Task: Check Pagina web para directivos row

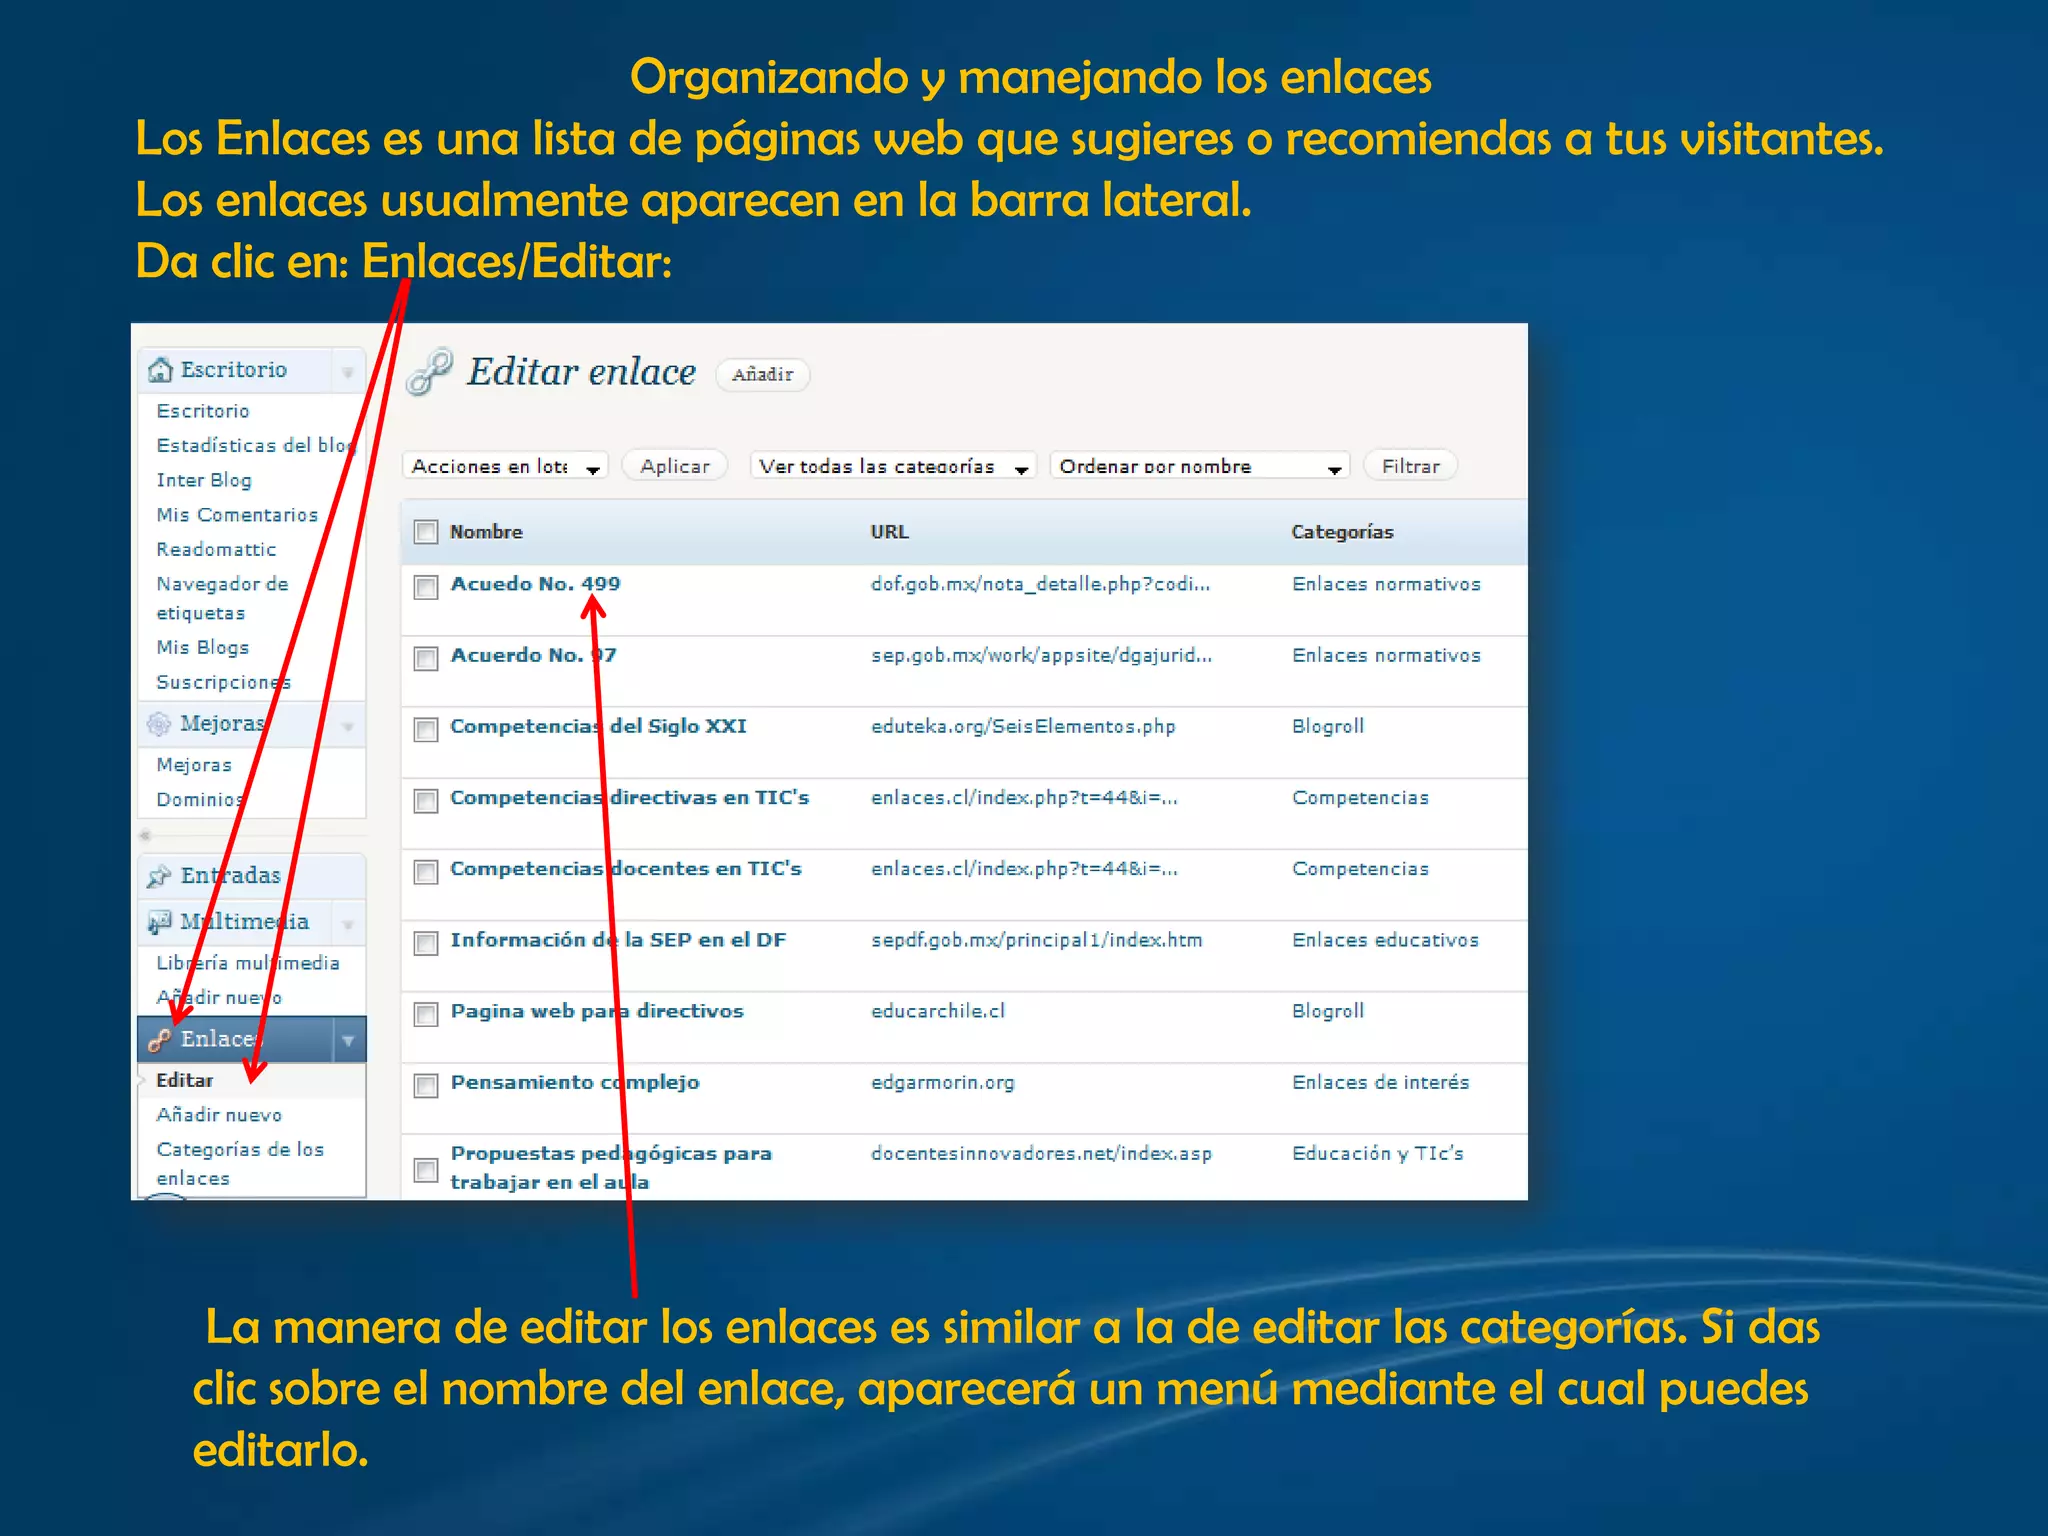Action: [426, 1014]
